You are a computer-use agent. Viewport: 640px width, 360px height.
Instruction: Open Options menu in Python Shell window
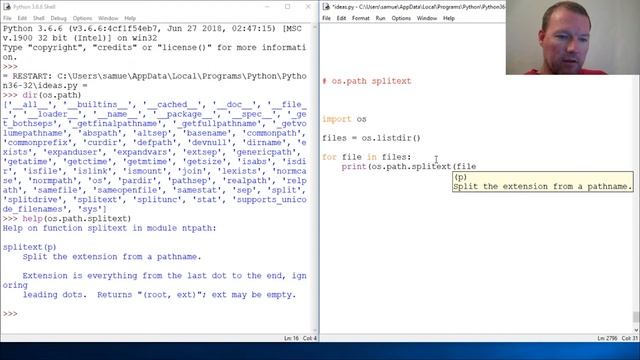(82, 18)
